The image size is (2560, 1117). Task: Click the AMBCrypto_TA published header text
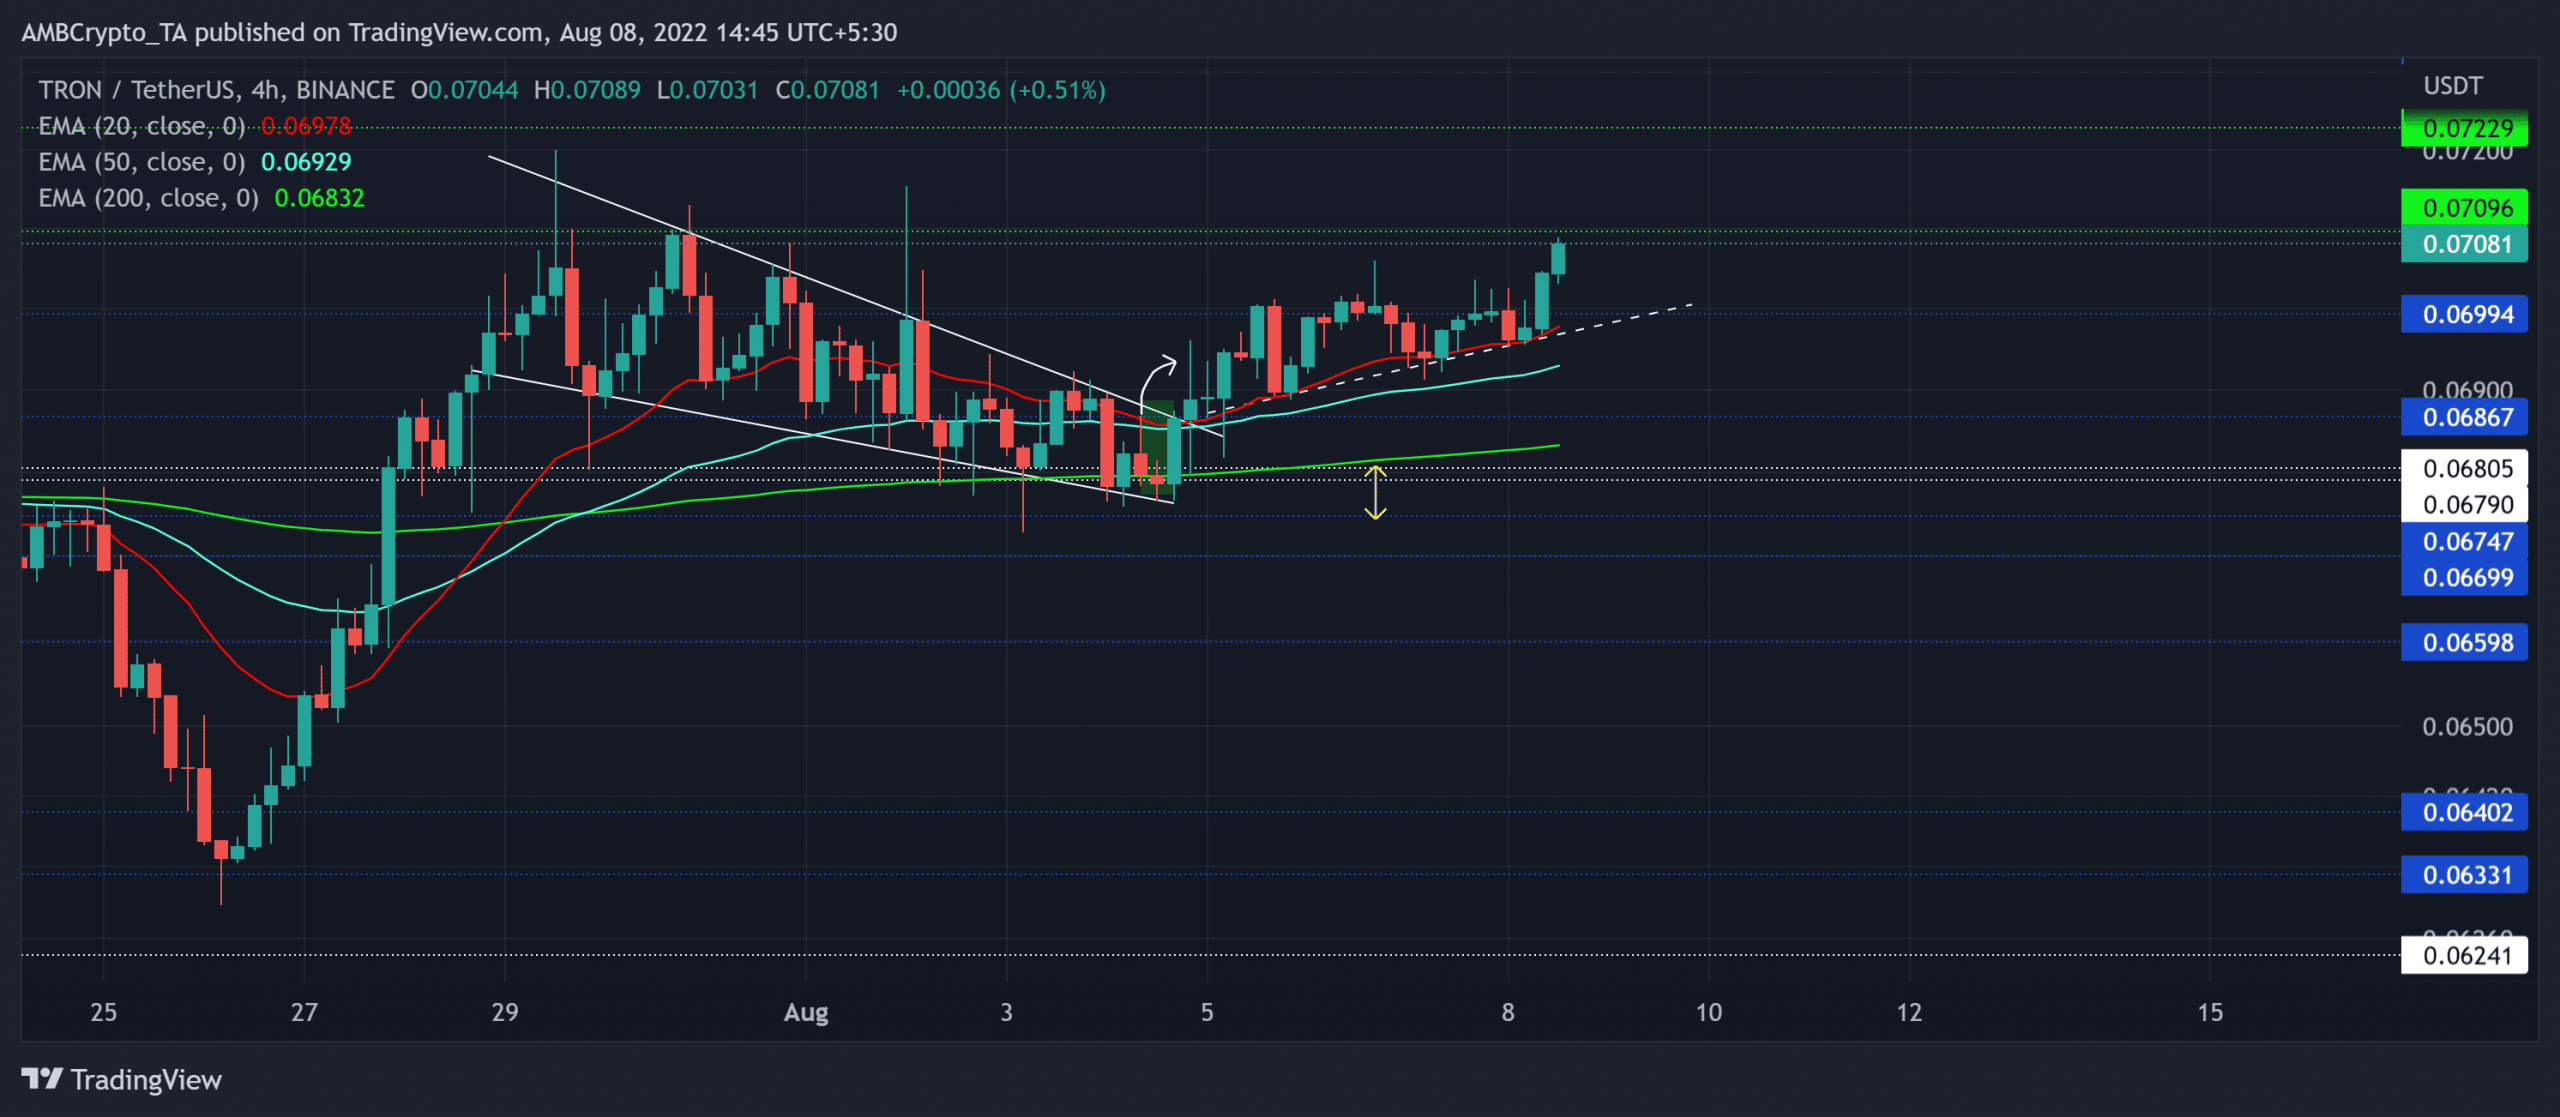point(459,32)
